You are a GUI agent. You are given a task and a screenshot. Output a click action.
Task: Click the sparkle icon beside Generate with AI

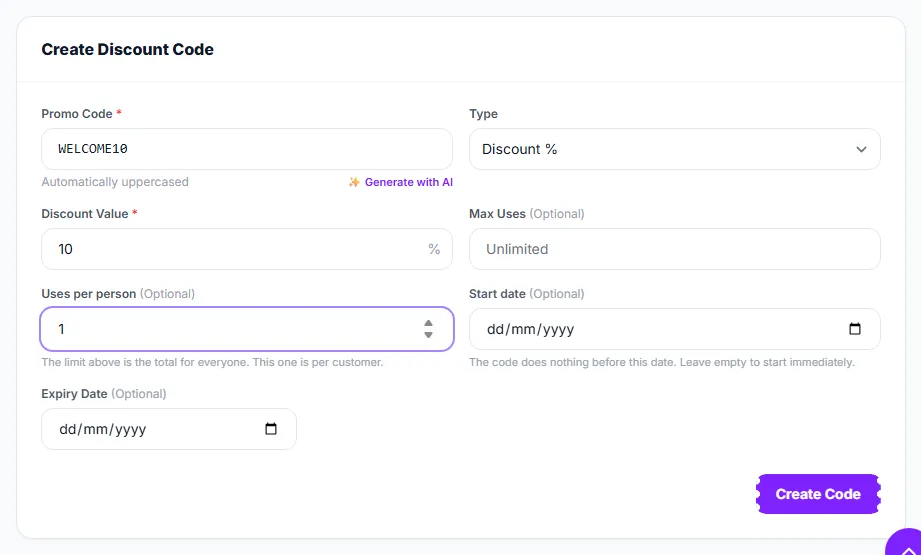point(354,182)
